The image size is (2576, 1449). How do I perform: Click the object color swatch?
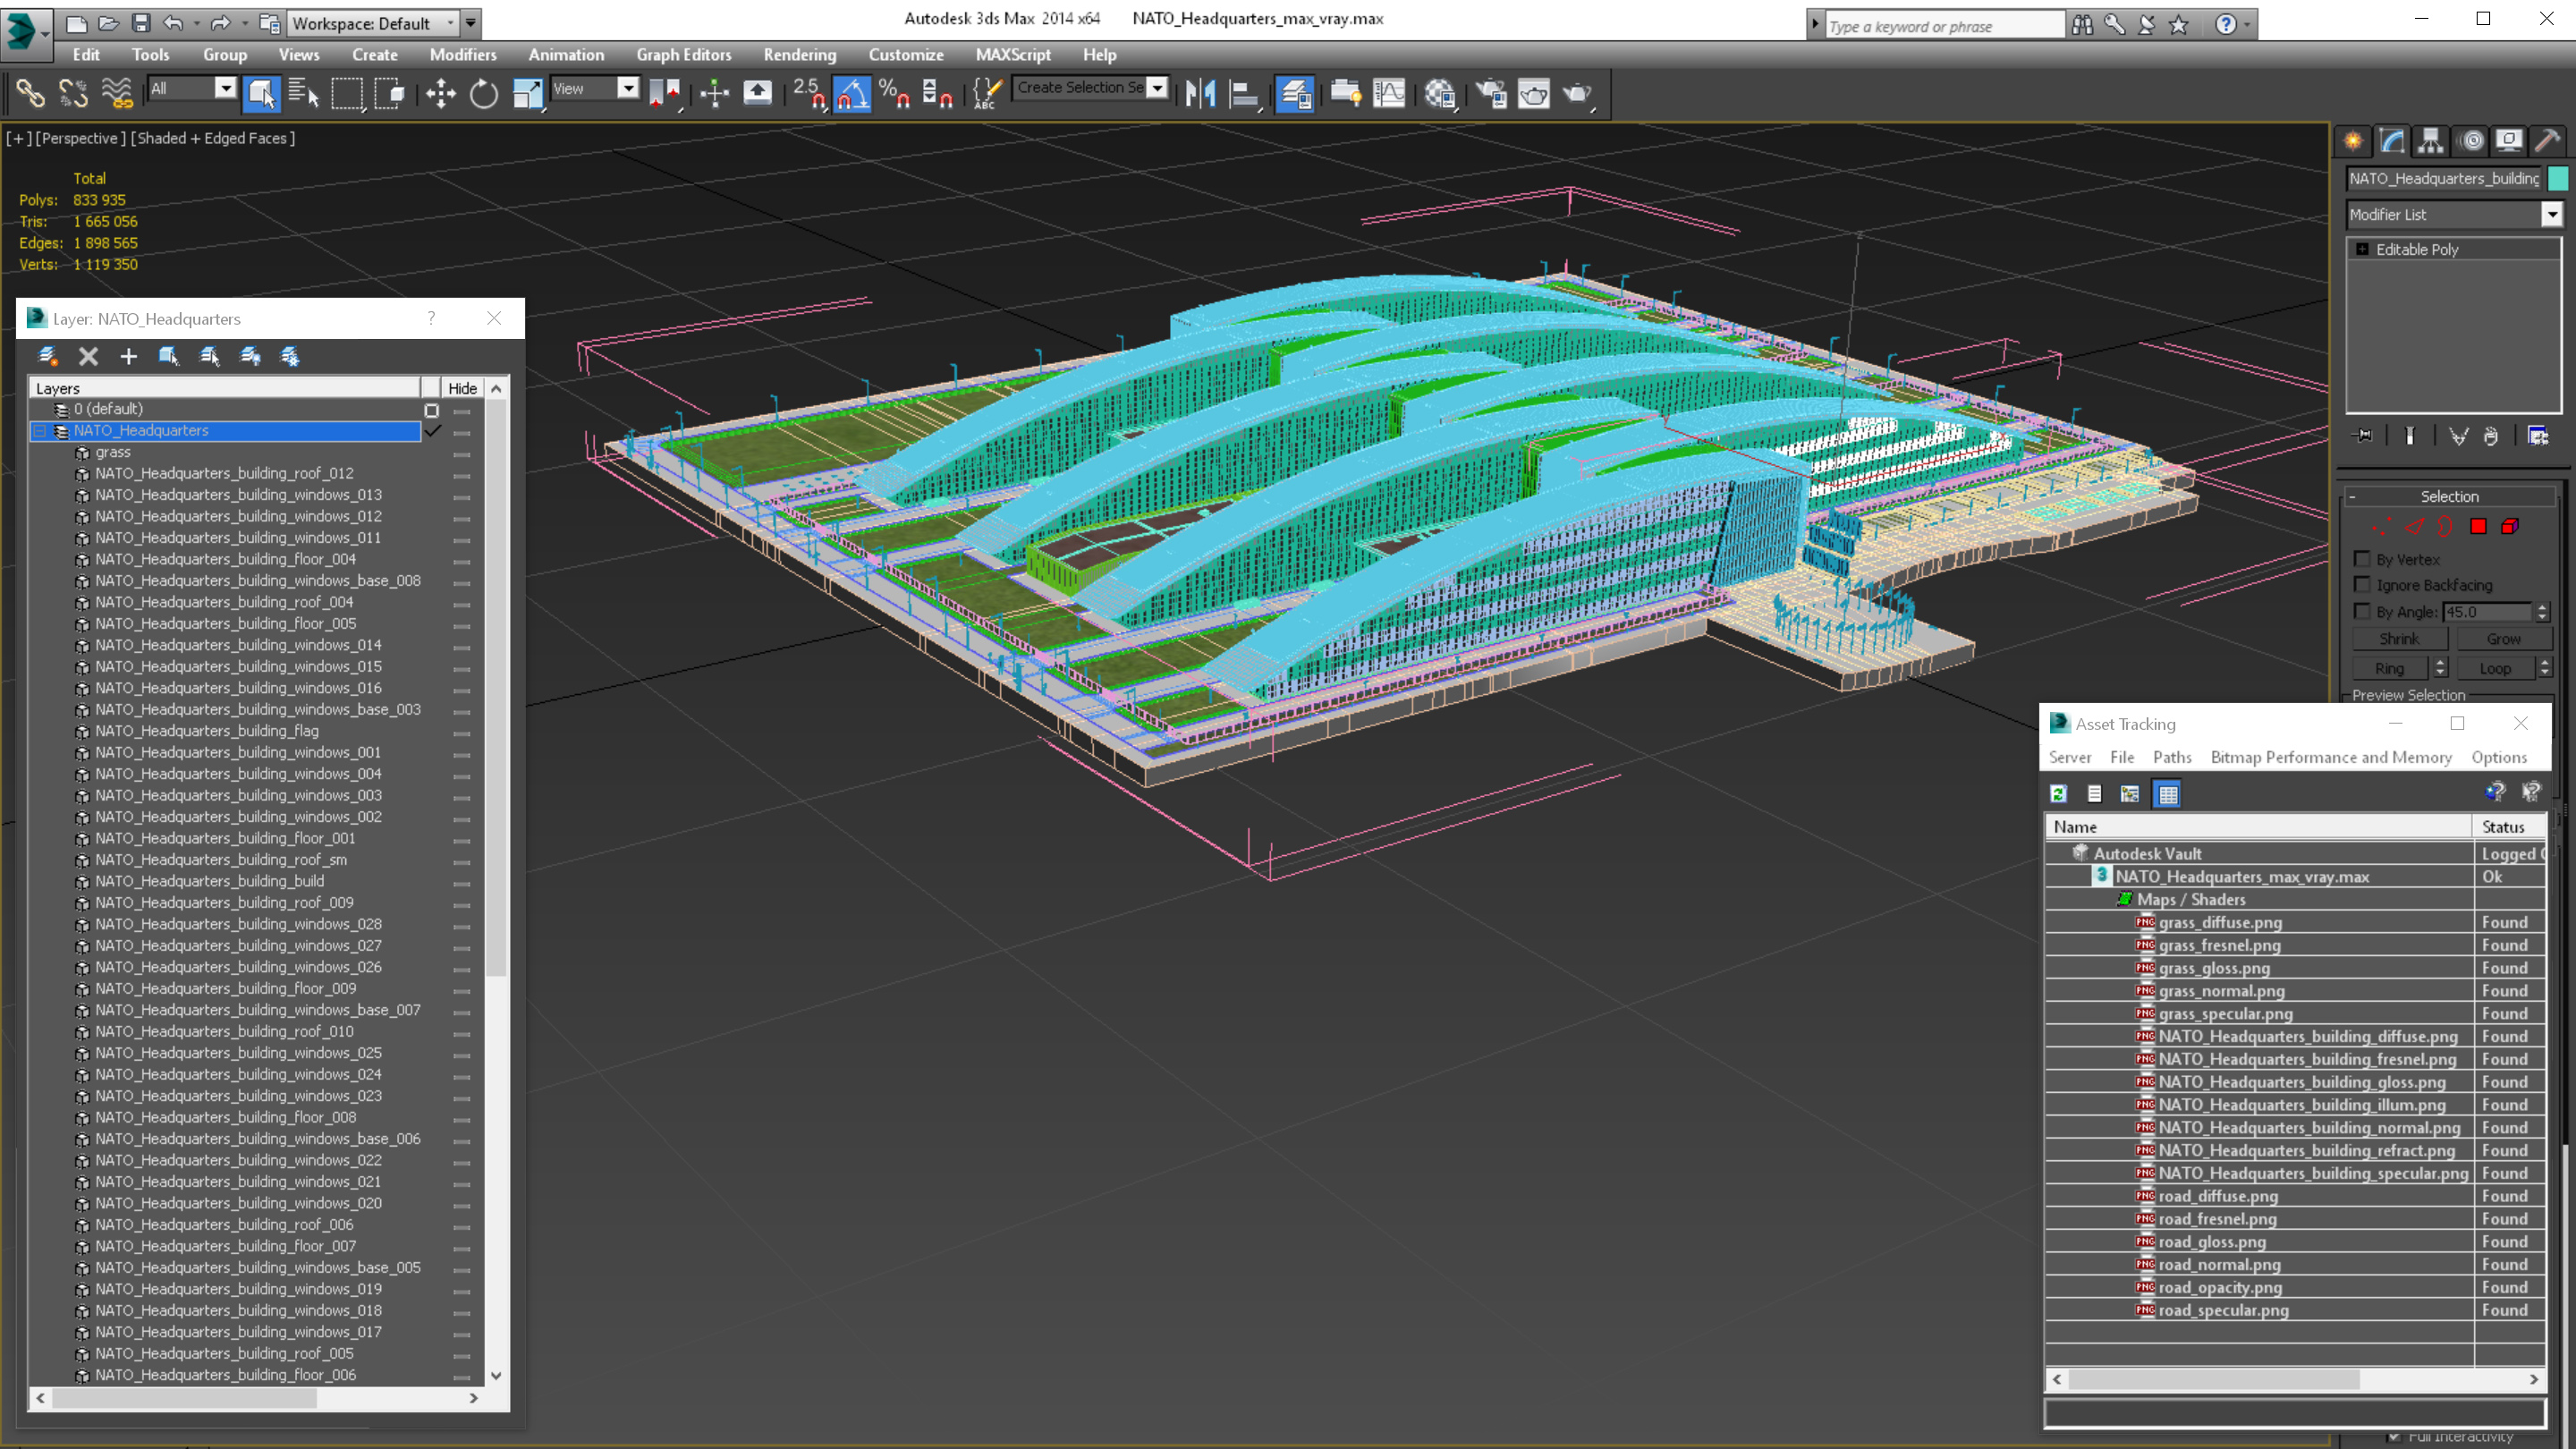click(2558, 178)
